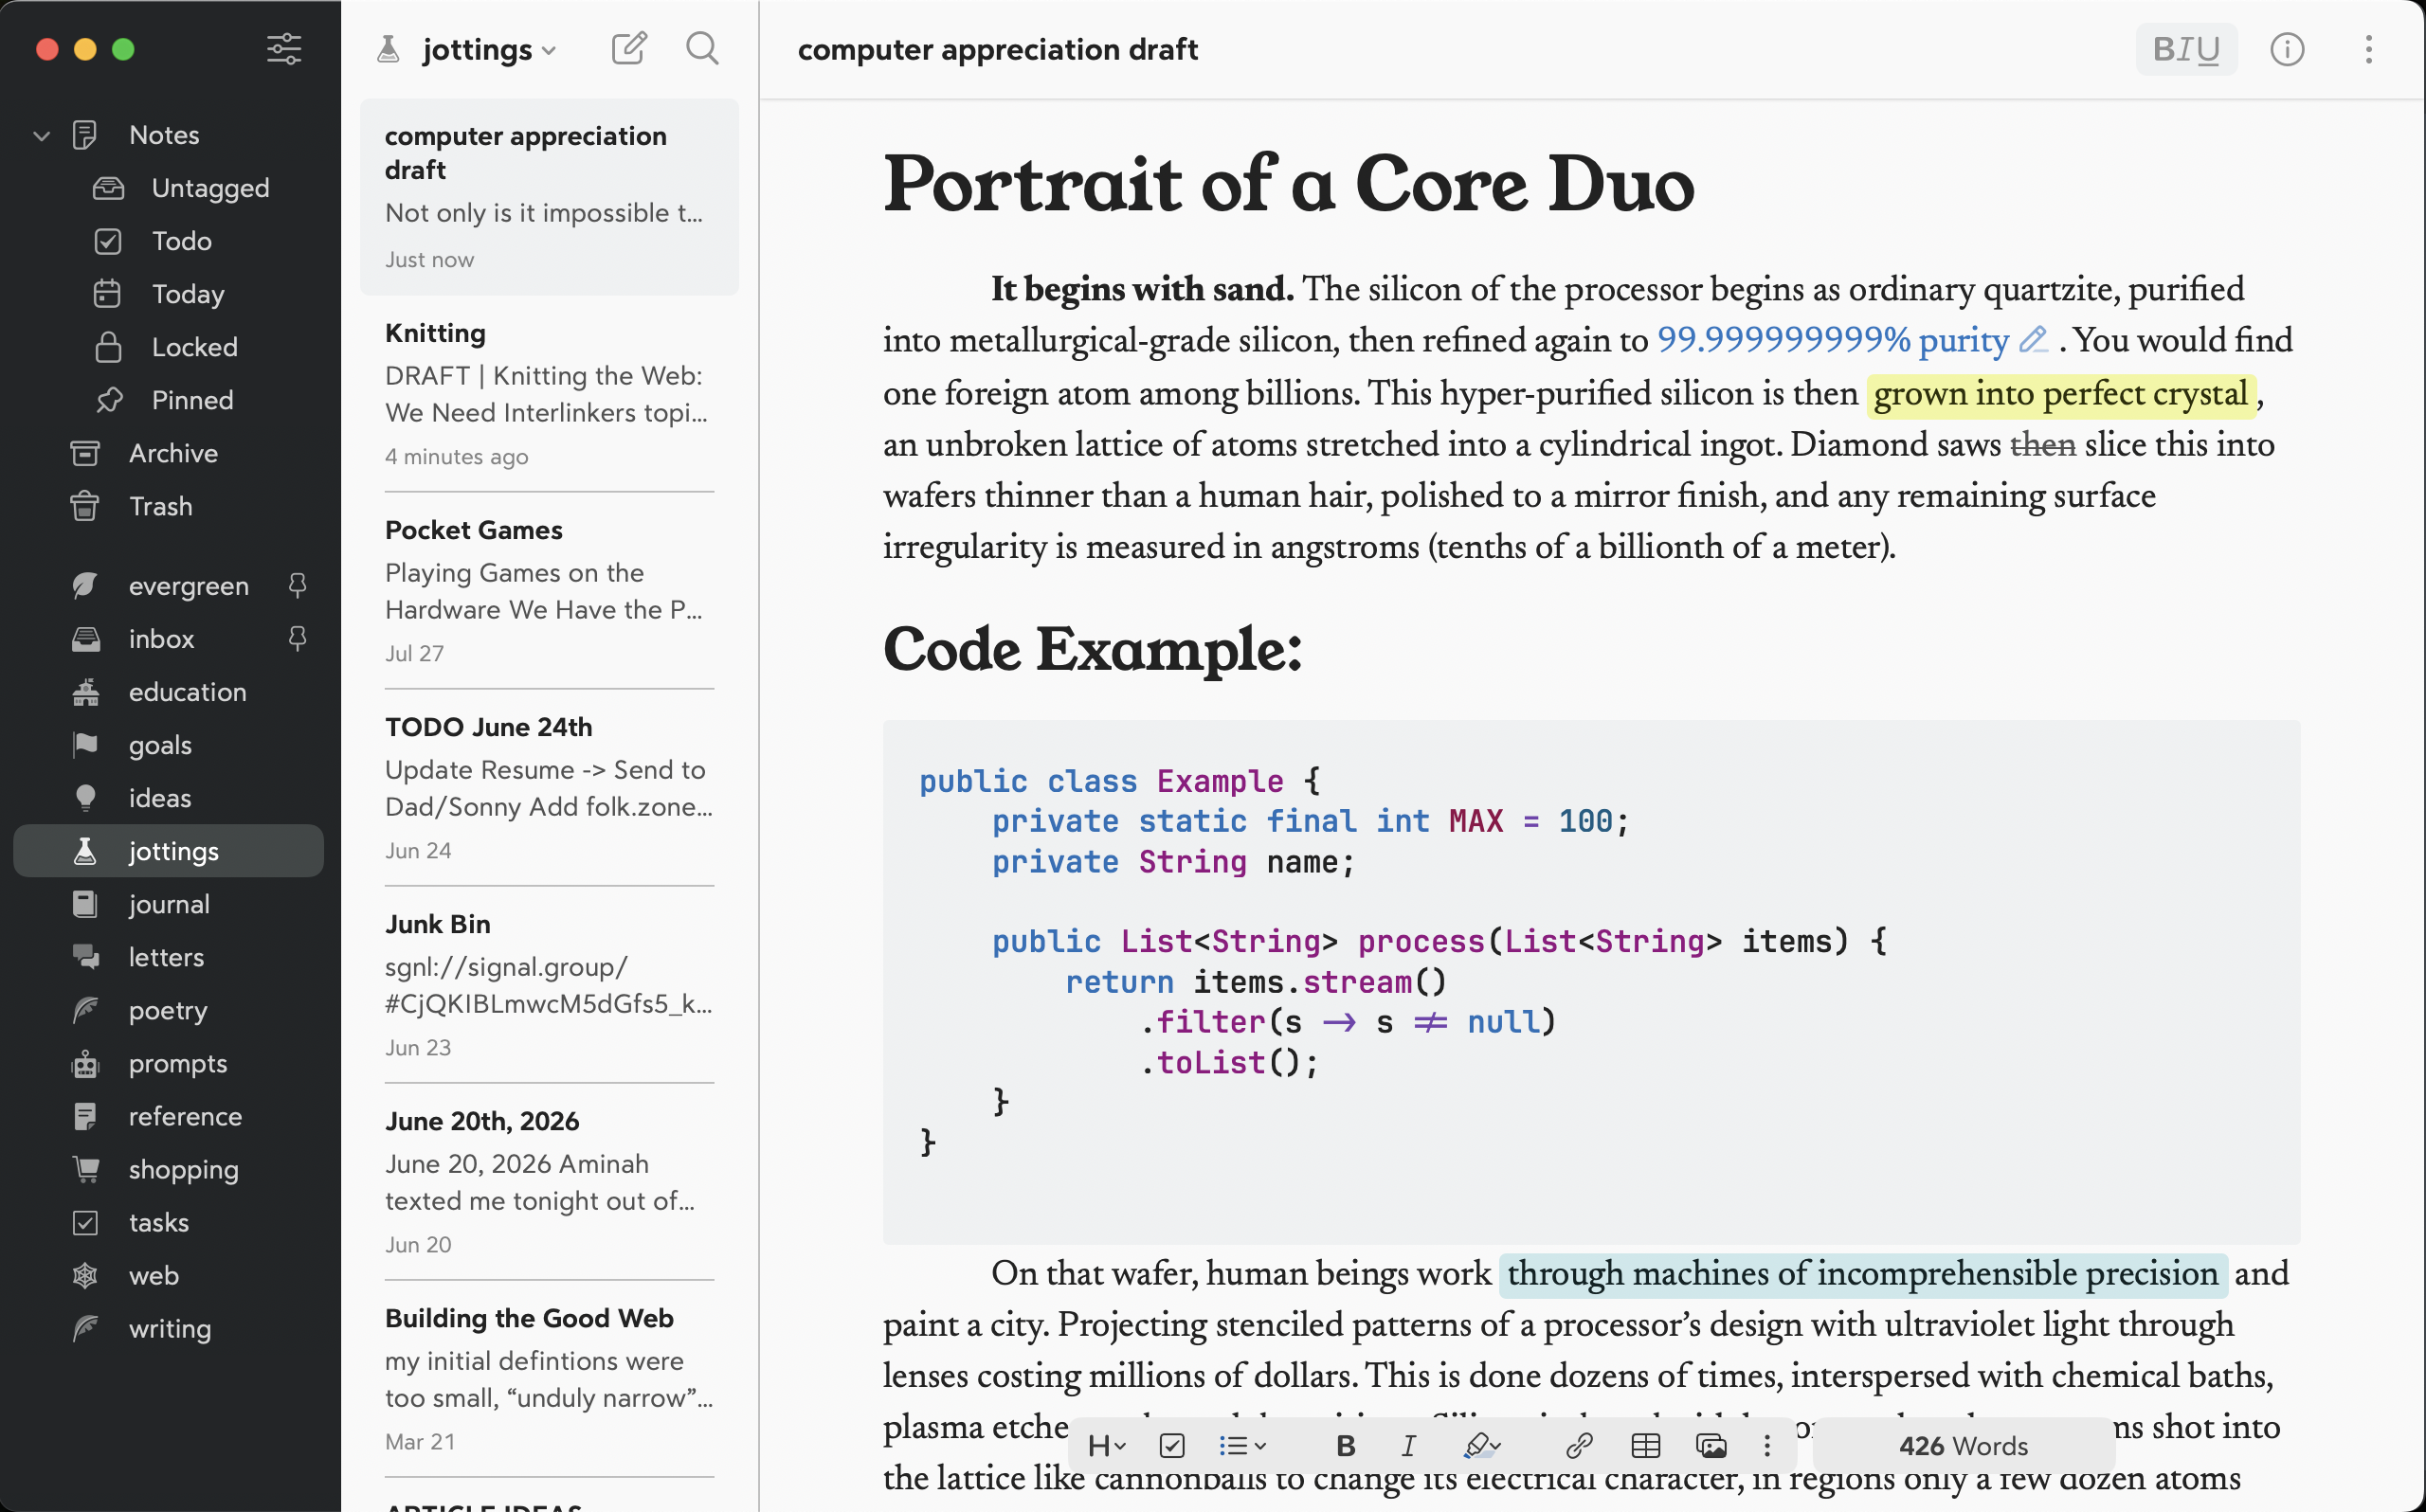Click the 426 Words counter
The width and height of the screenshot is (2426, 1512).
[x=1963, y=1446]
